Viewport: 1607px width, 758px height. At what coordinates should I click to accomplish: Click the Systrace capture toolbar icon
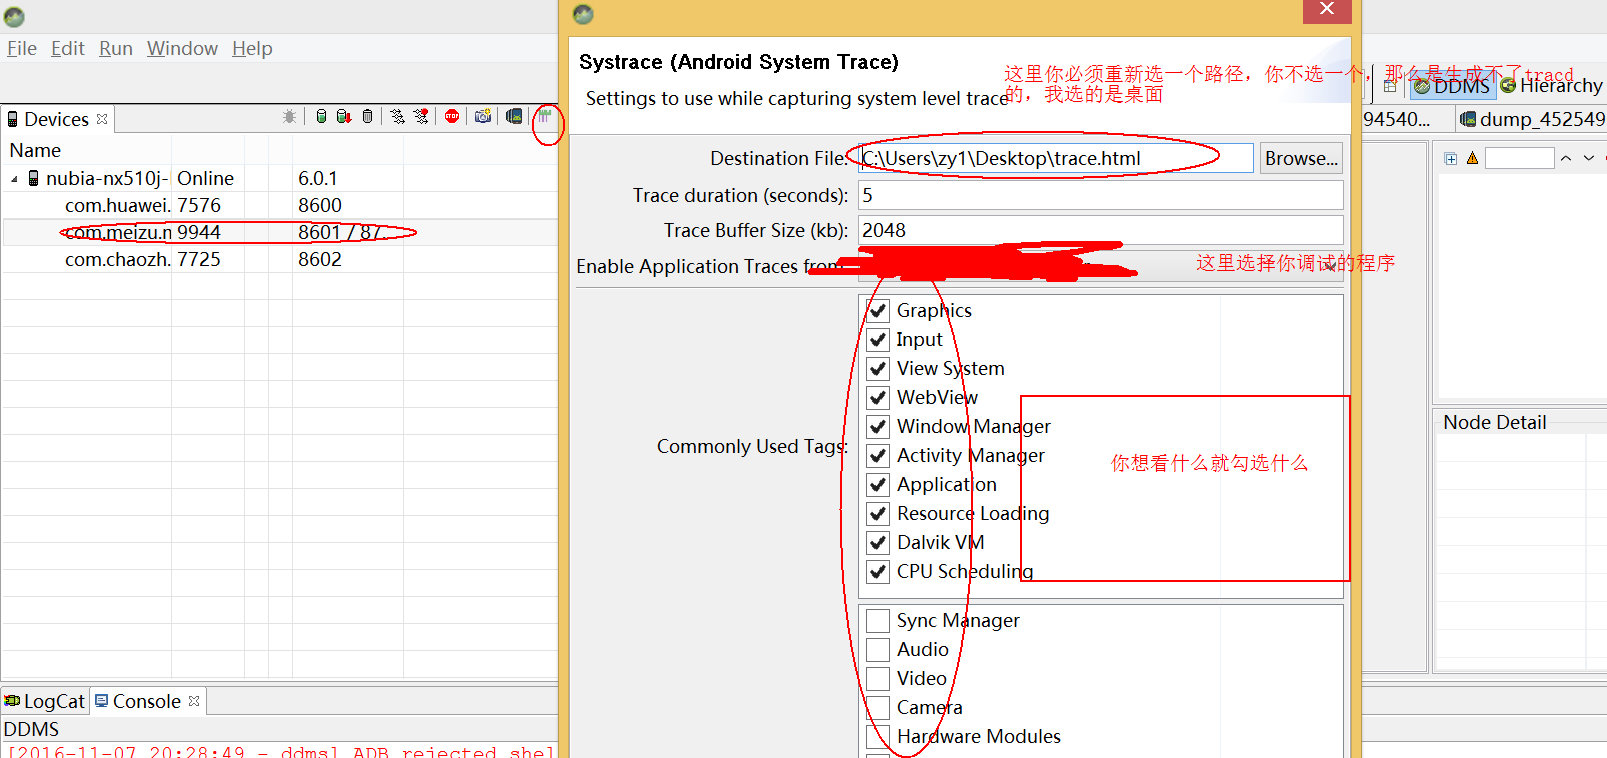(545, 117)
